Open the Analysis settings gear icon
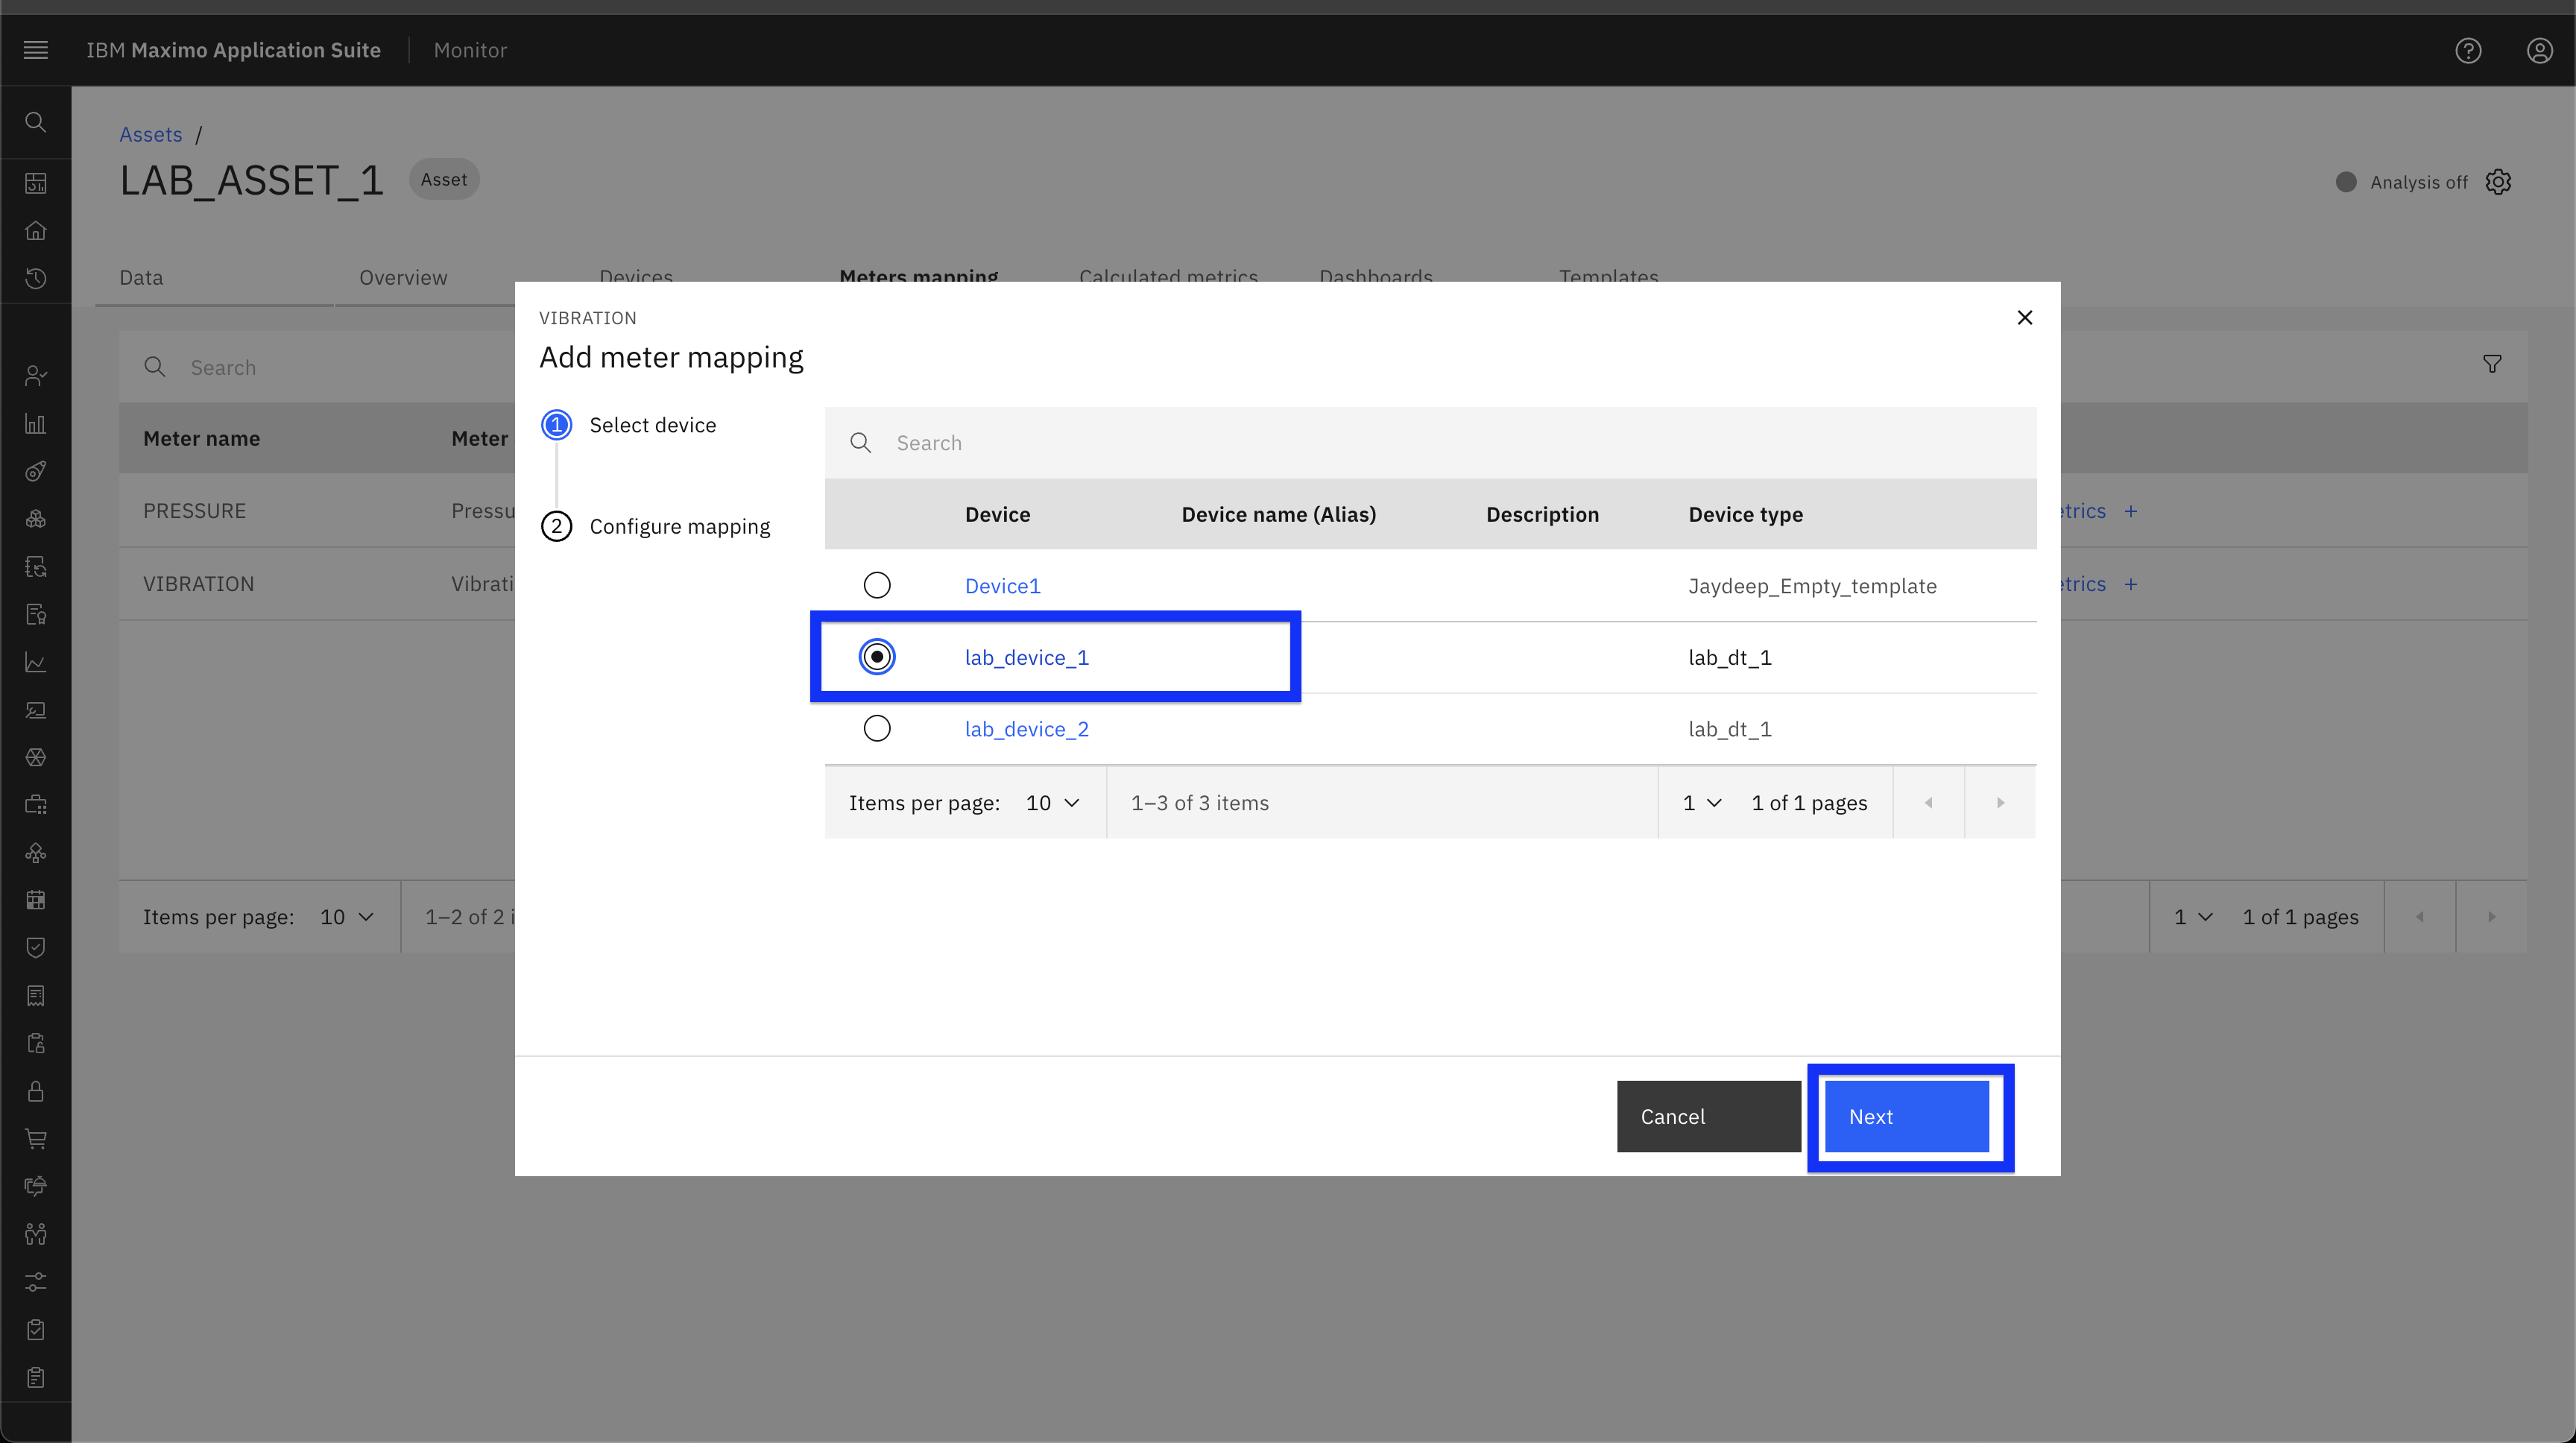The width and height of the screenshot is (2576, 1443). point(2498,182)
